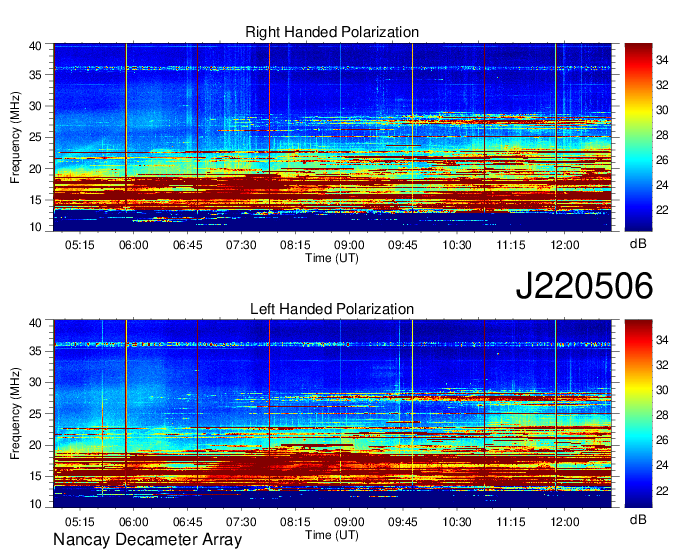Click the Right Handed plot's "Frequency (MHz)" axis label

click(x=15, y=137)
